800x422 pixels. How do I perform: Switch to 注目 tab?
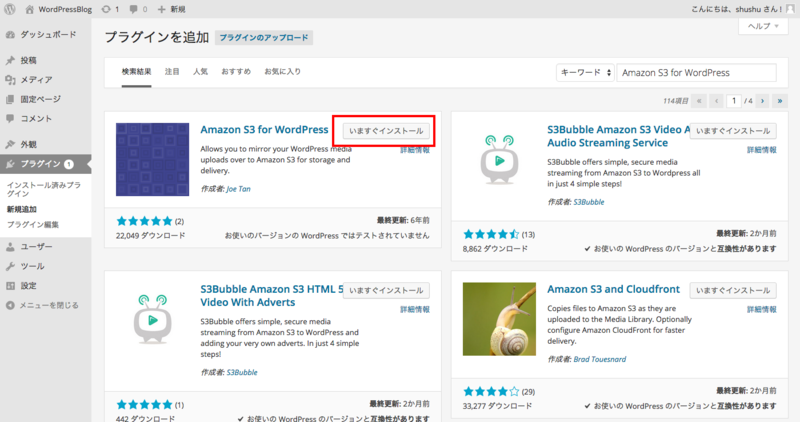[172, 72]
